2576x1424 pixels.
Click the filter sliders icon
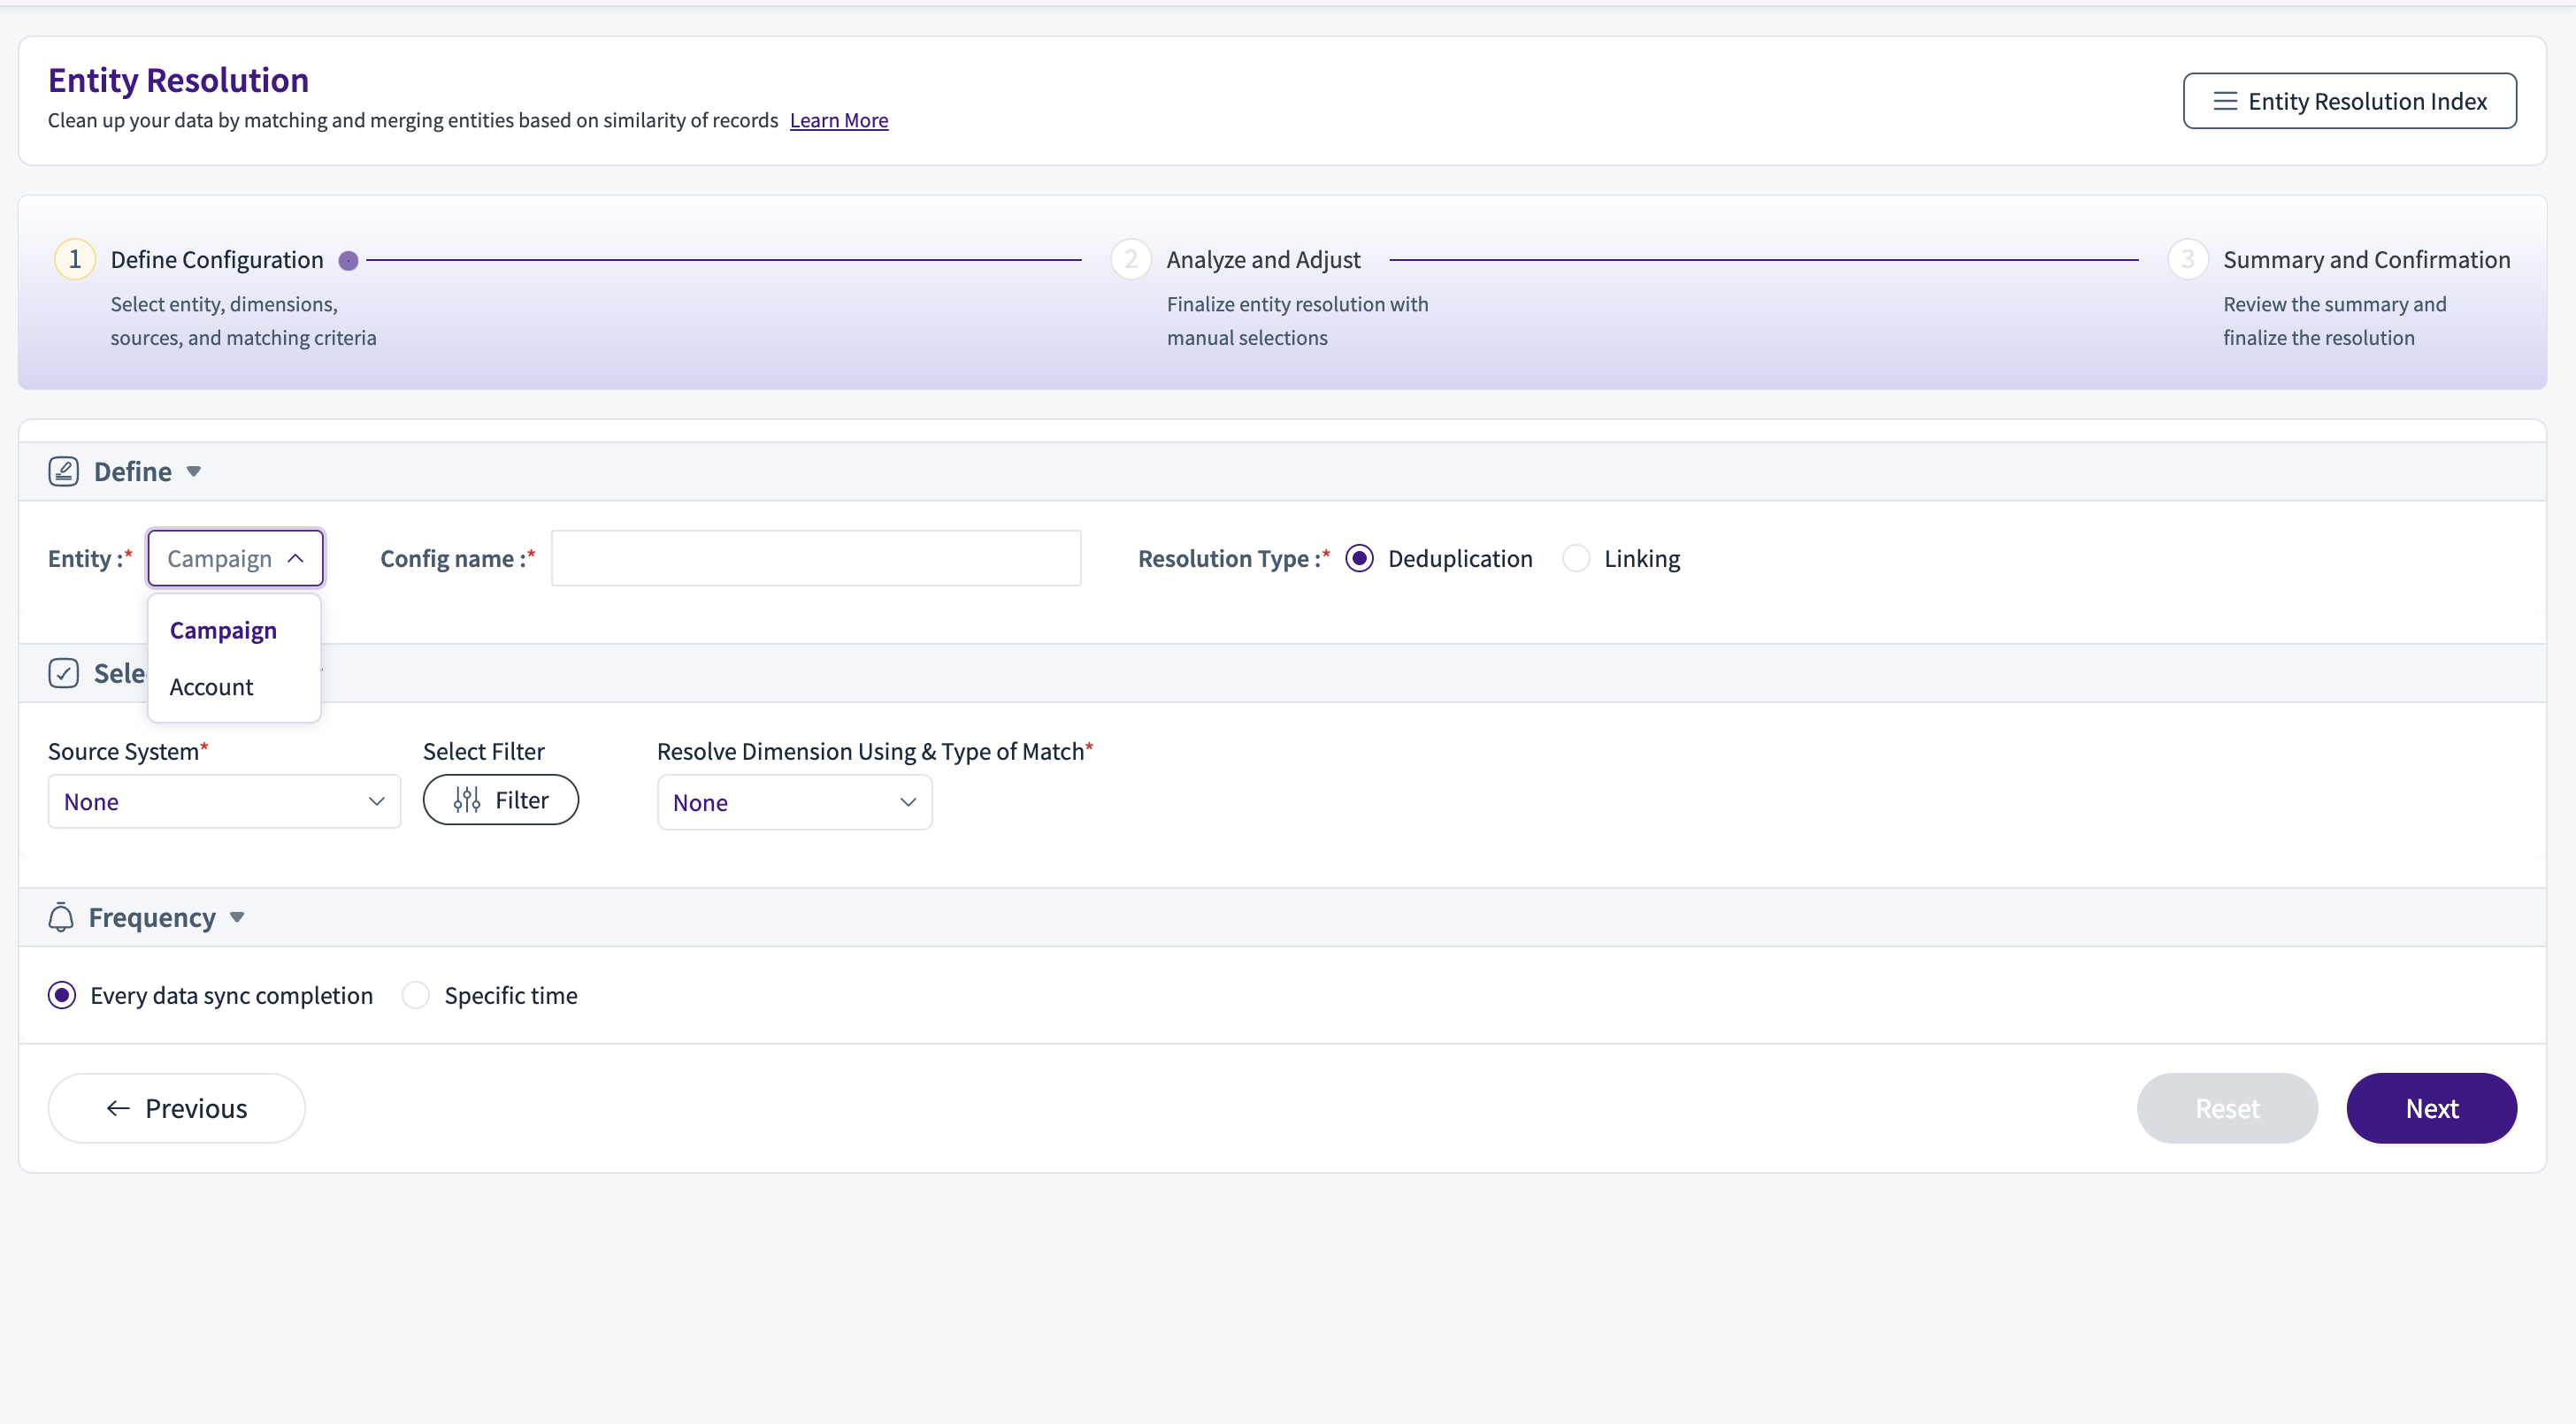point(467,800)
